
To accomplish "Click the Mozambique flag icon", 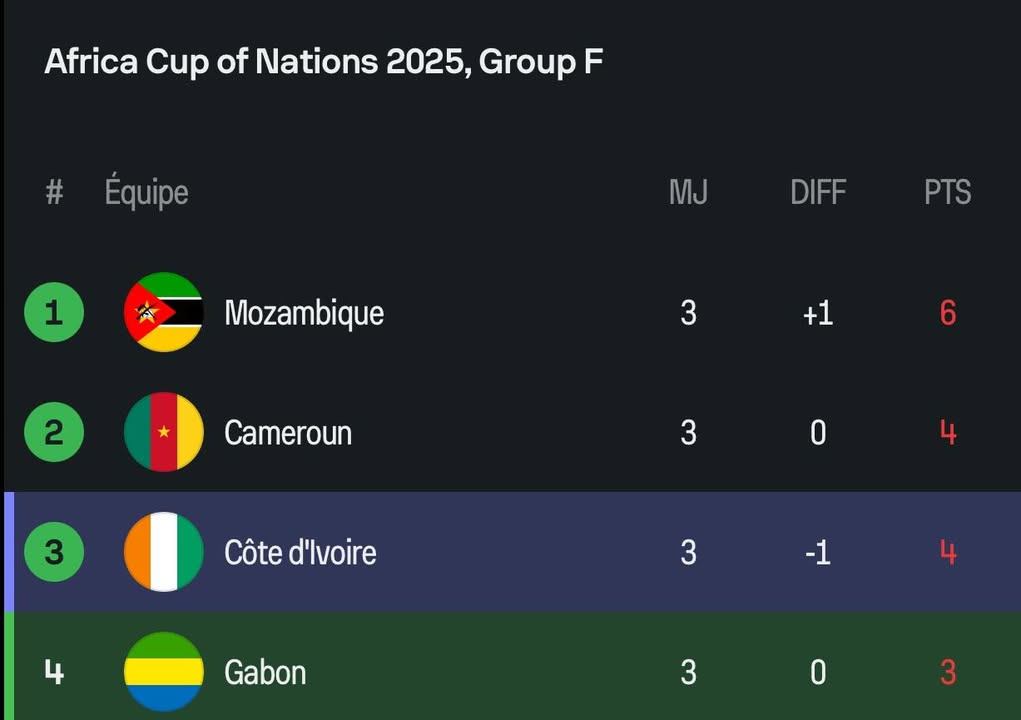I will click(164, 312).
